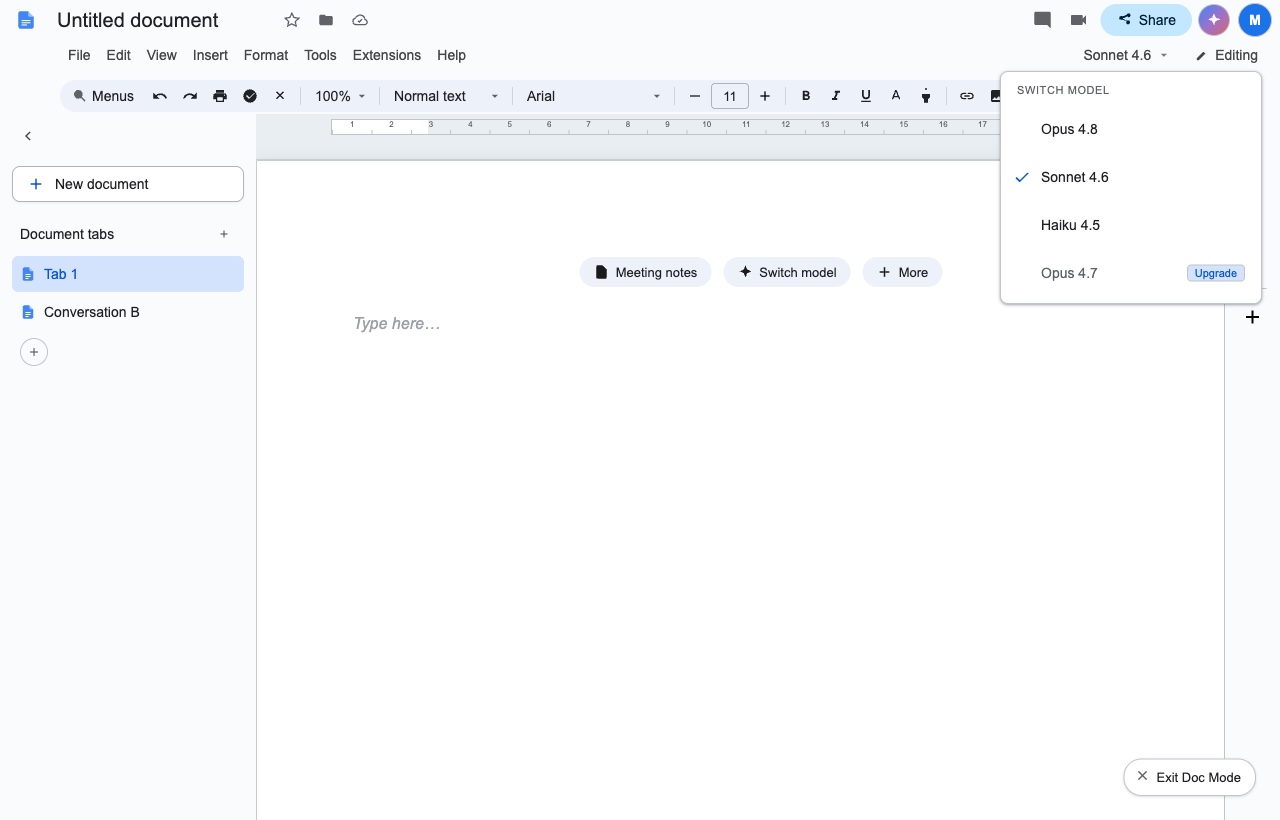Click the Share button

[x=1146, y=20]
